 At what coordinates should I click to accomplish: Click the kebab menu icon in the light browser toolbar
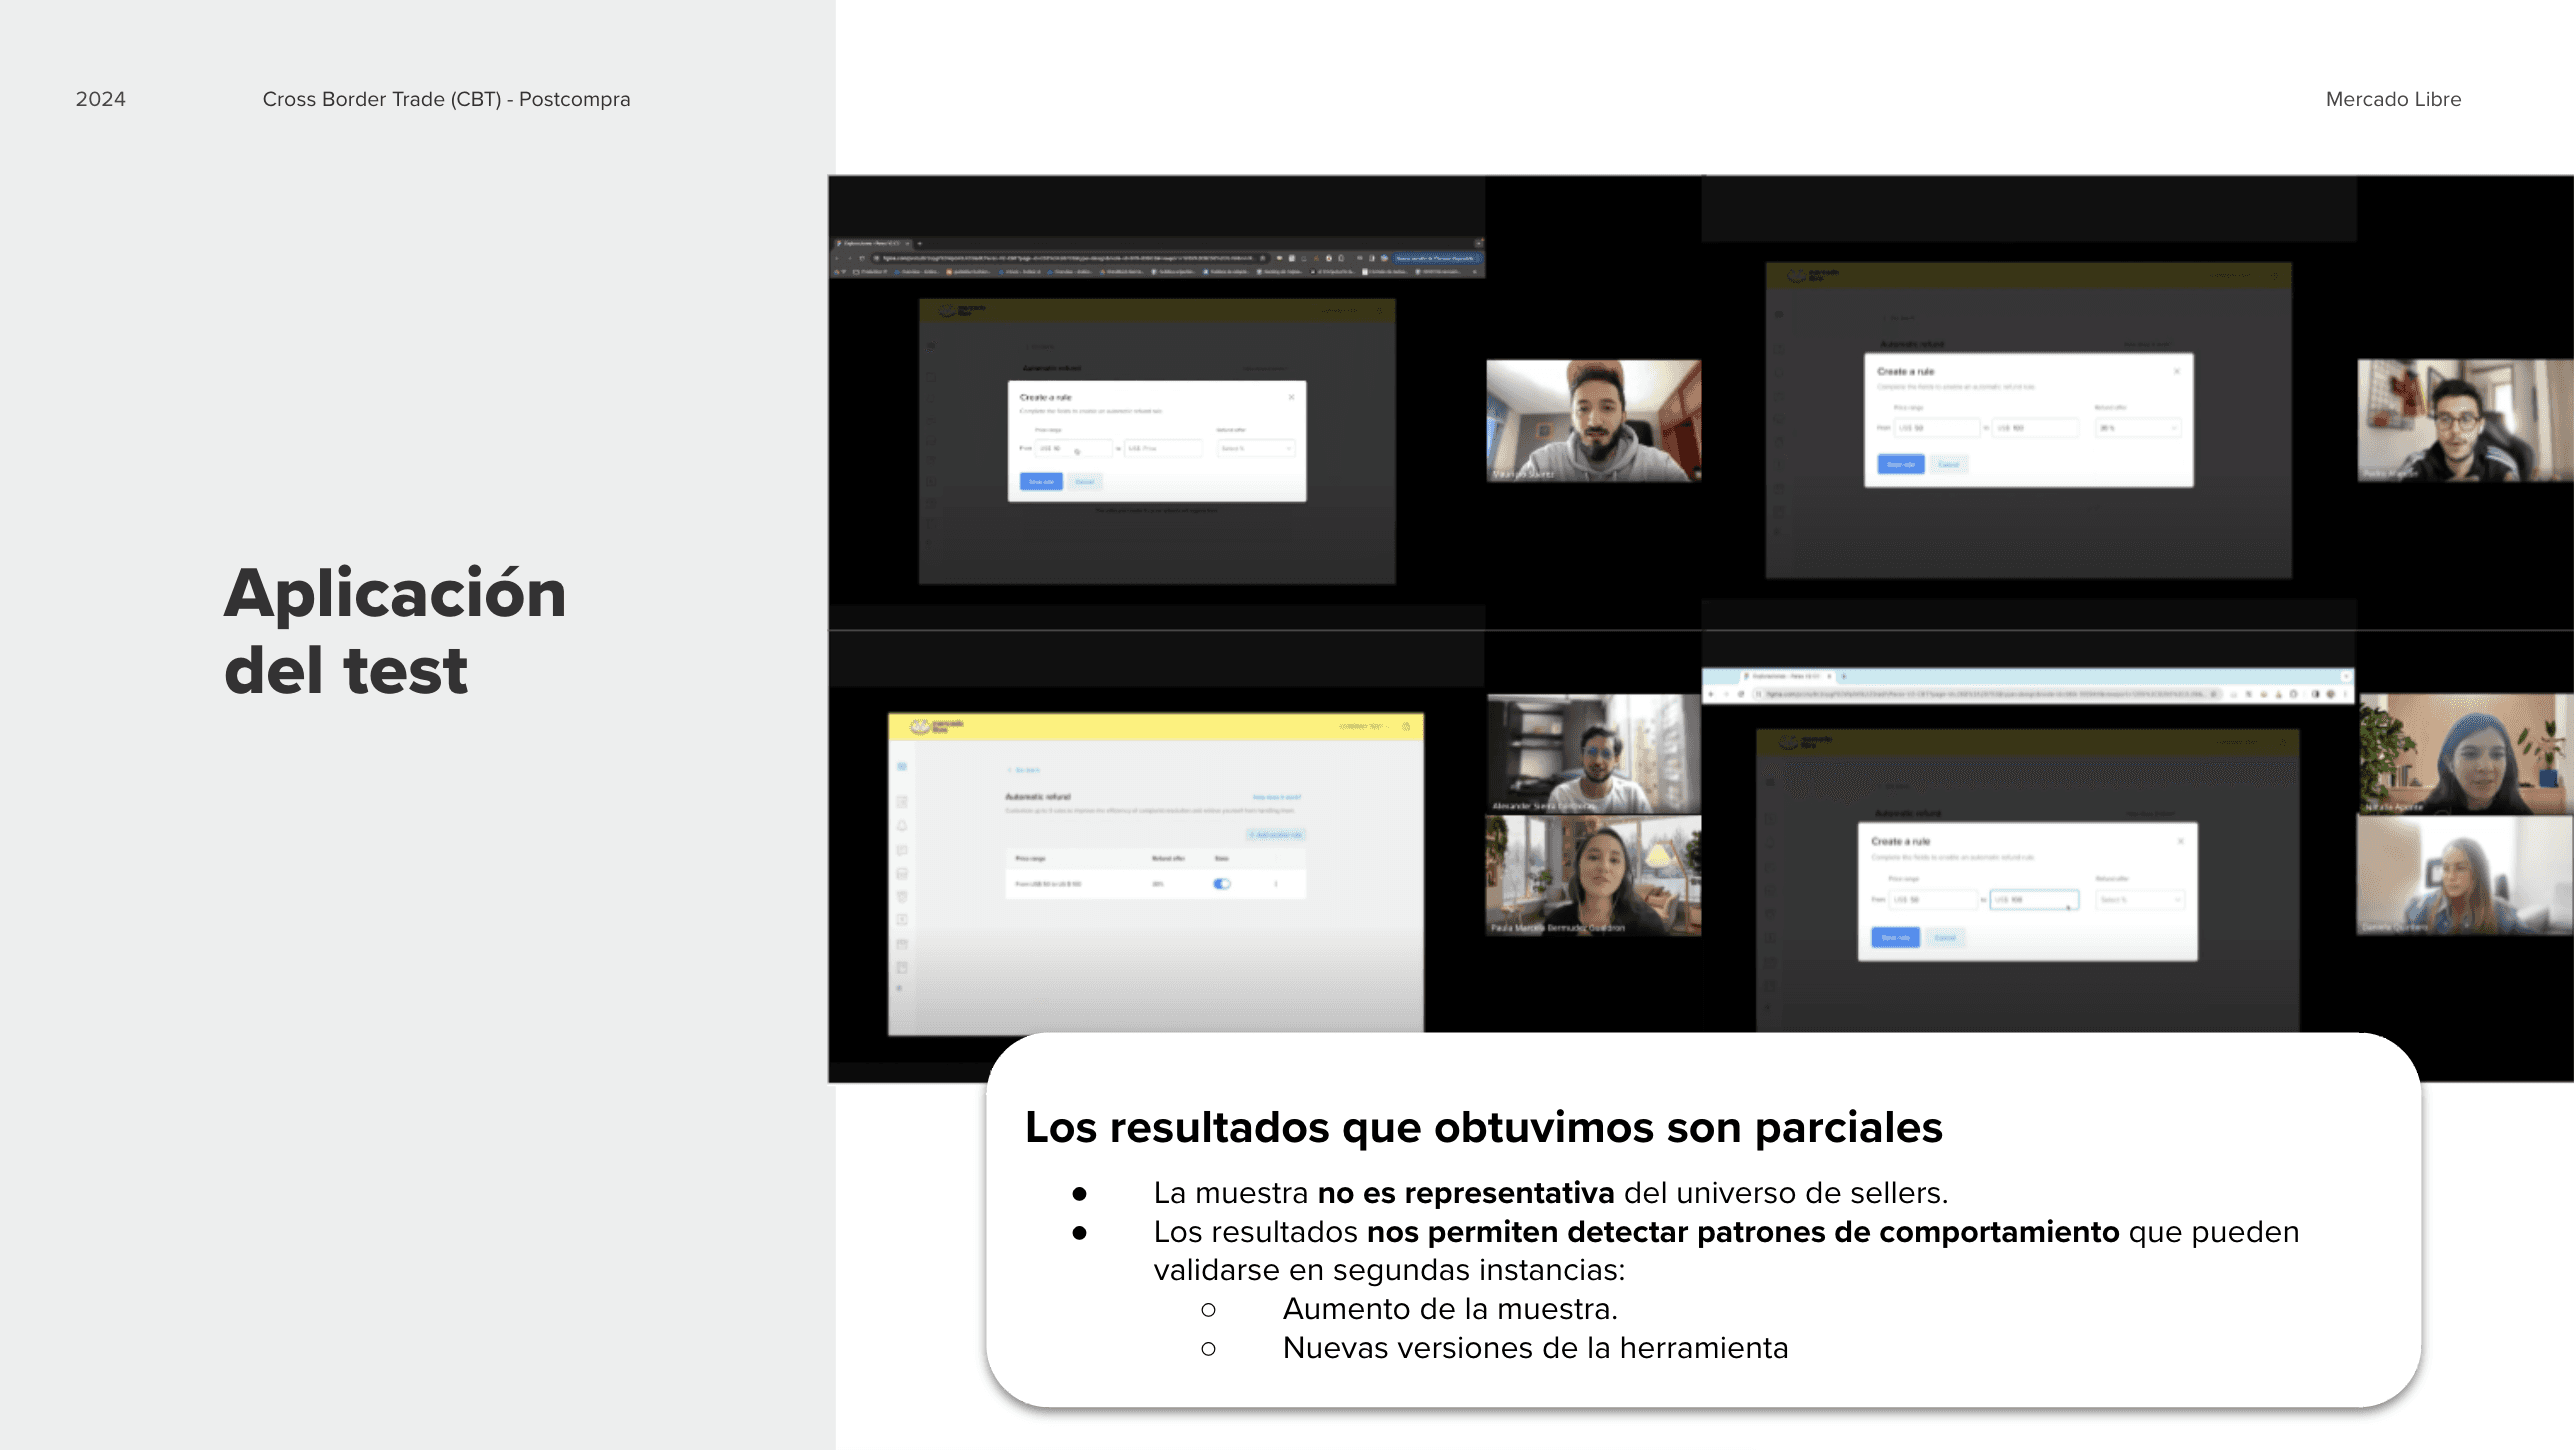[2344, 694]
